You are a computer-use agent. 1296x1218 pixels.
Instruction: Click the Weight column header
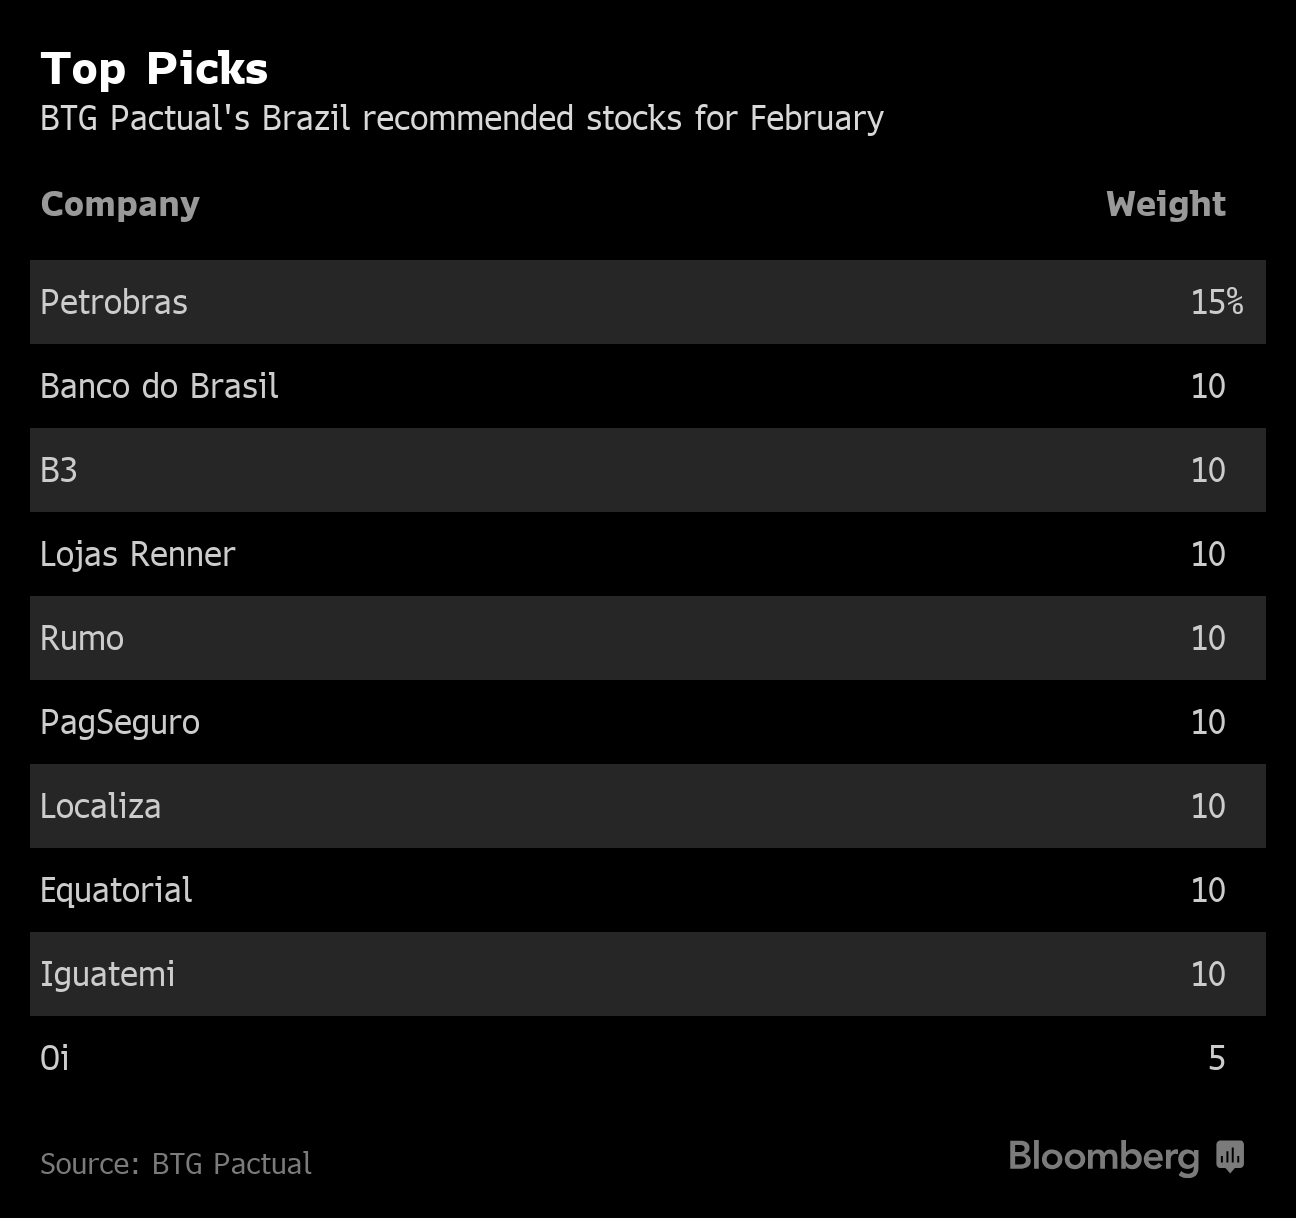click(x=1165, y=204)
